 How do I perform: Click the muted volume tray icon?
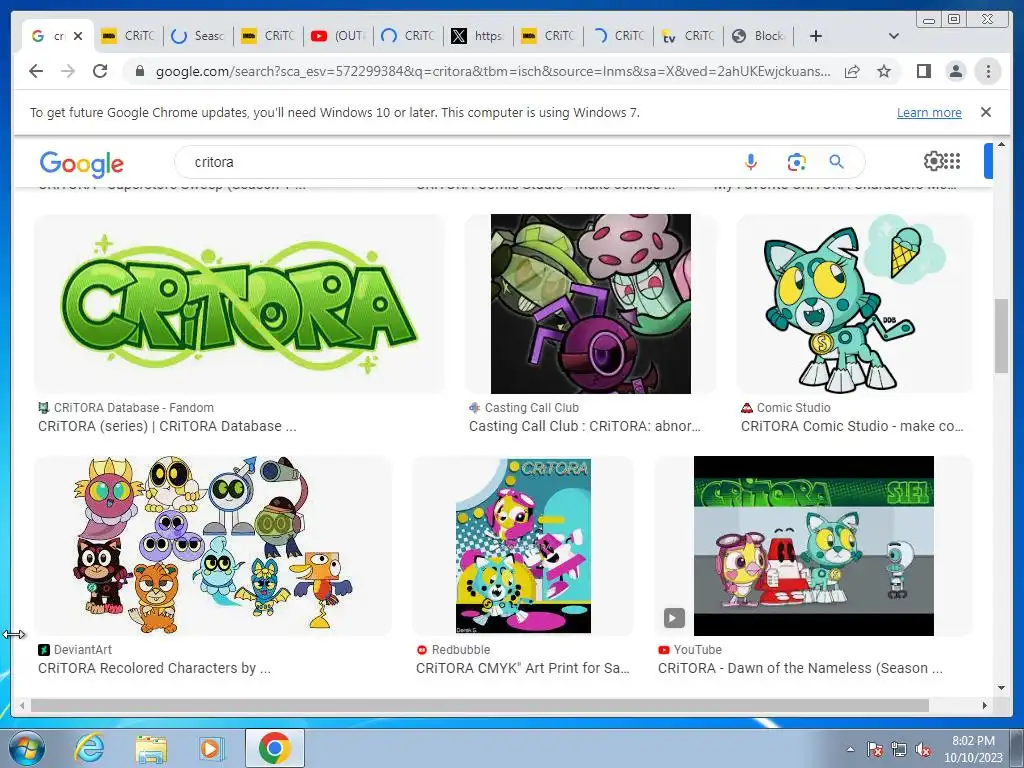[x=923, y=749]
